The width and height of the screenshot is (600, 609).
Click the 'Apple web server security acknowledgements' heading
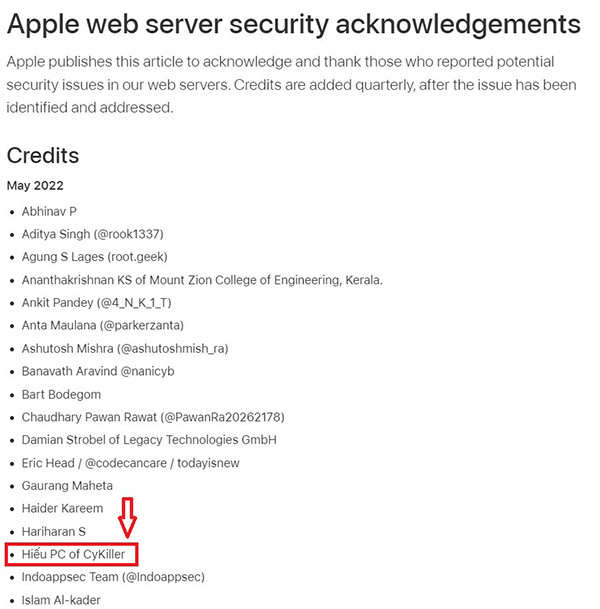click(293, 24)
